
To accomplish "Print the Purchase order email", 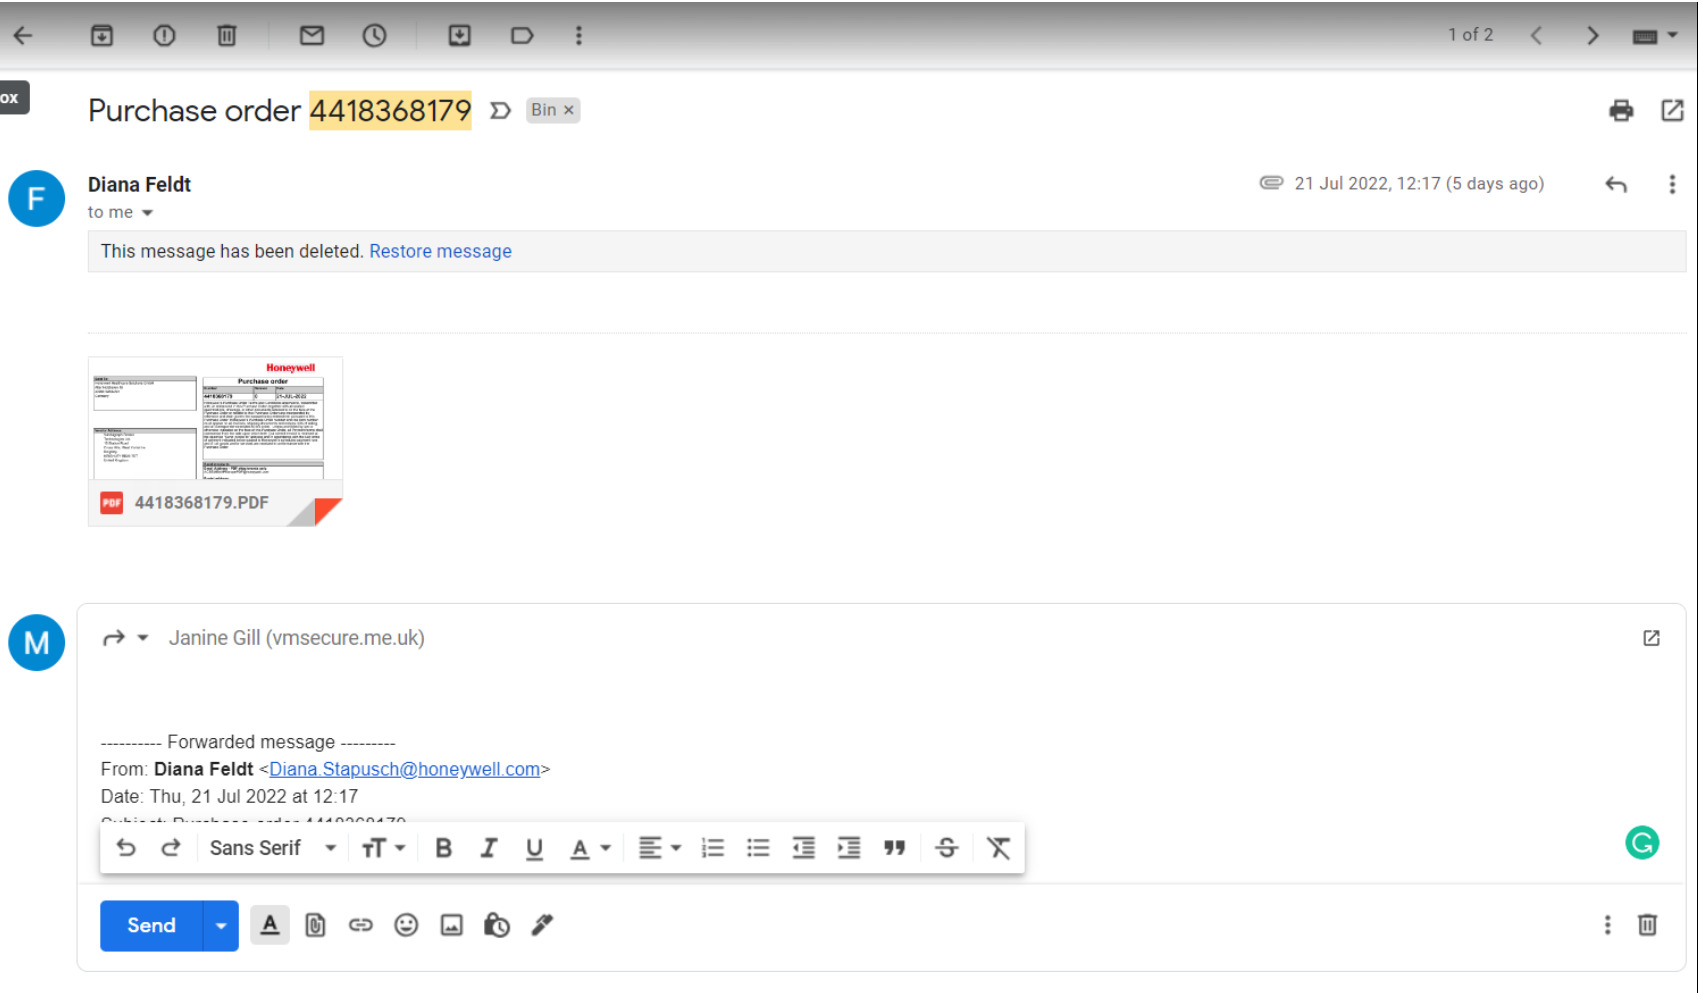I will 1621,111.
